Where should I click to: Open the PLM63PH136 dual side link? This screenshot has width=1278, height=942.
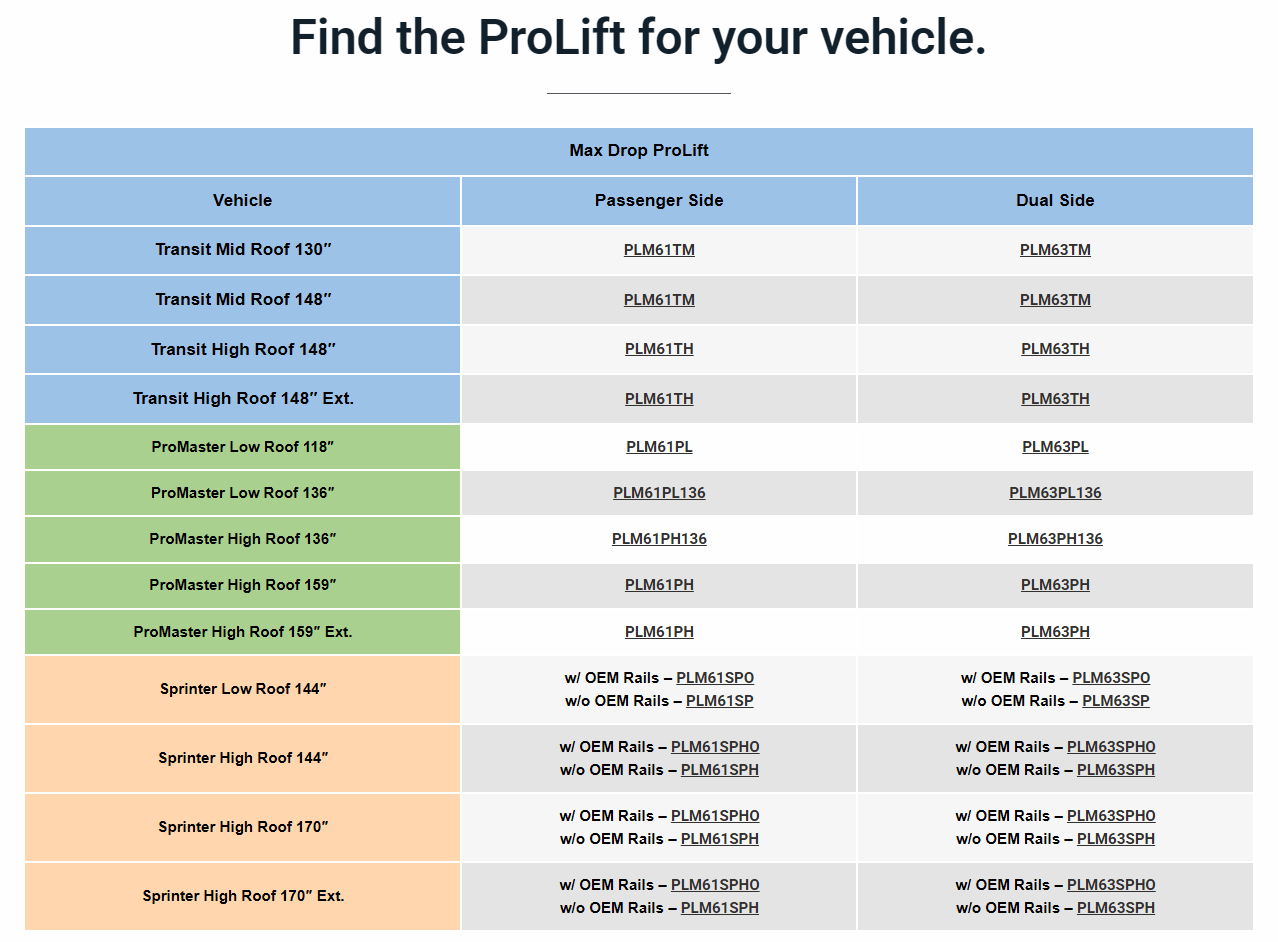coord(1055,539)
